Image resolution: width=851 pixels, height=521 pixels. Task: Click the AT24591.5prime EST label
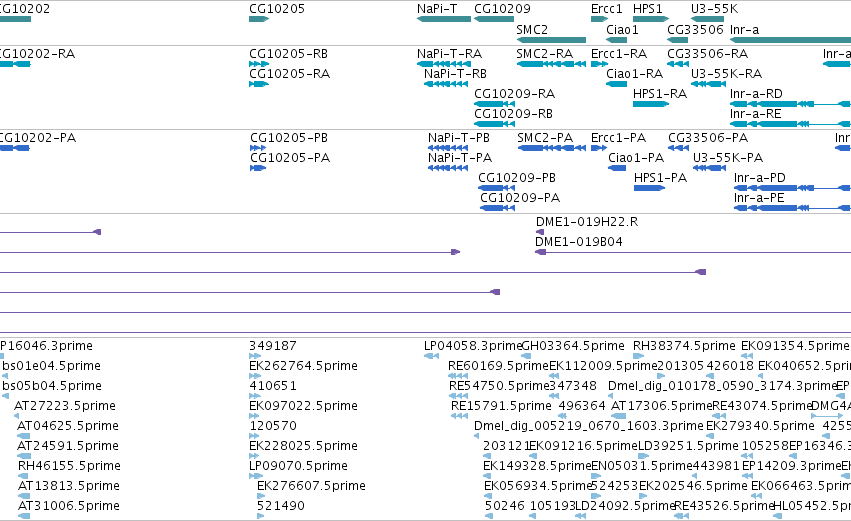tap(68, 446)
